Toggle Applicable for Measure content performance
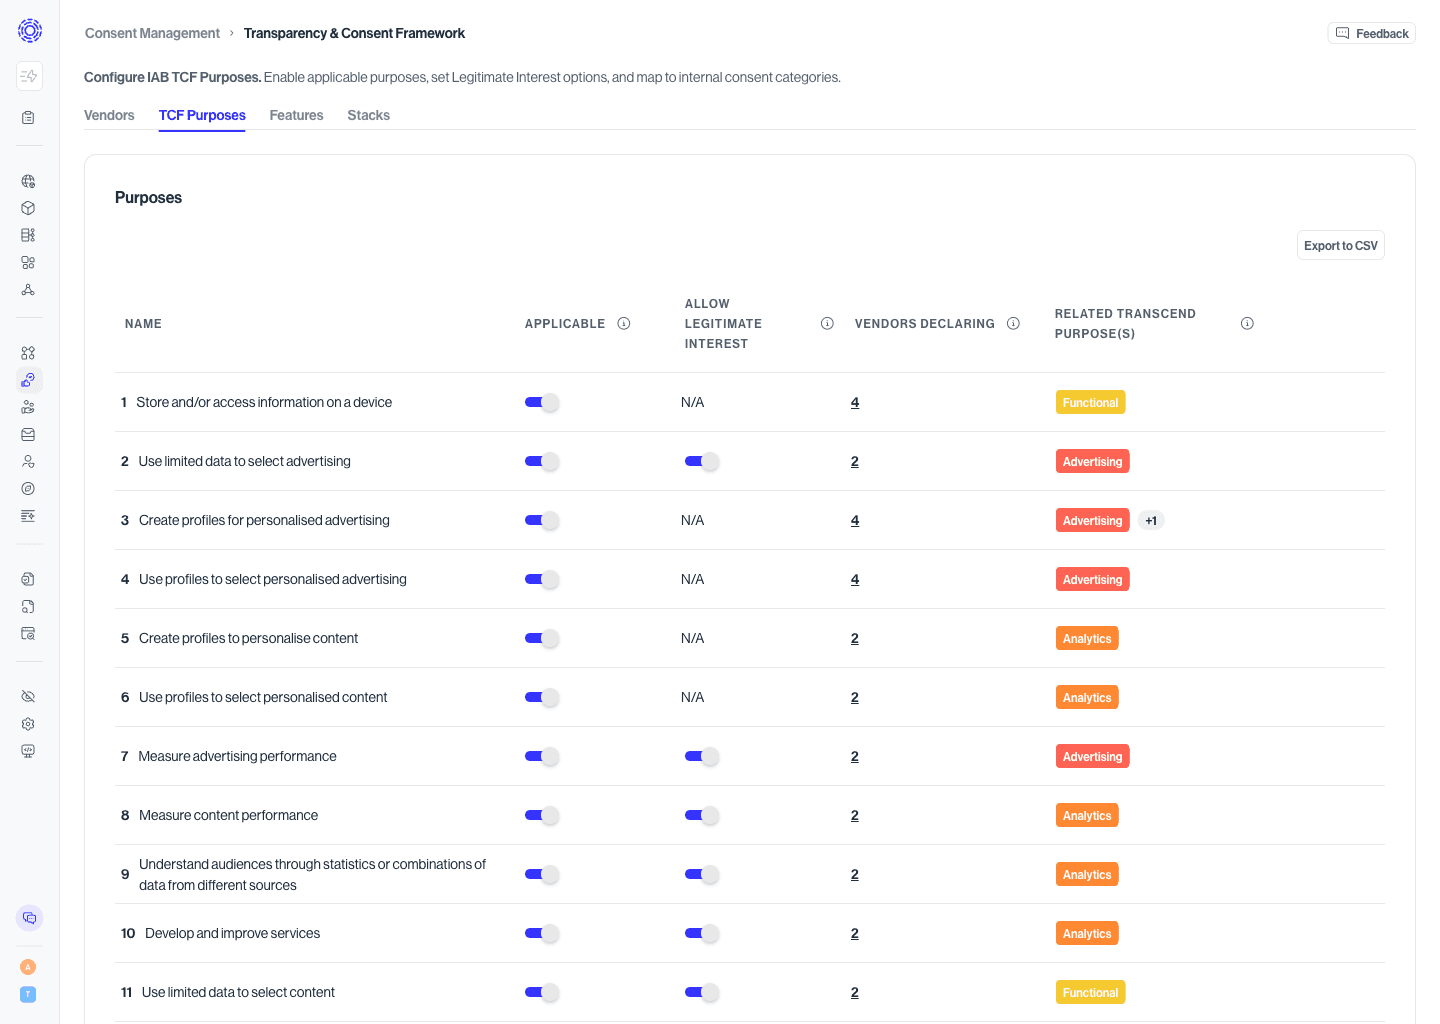1440x1024 pixels. (542, 816)
